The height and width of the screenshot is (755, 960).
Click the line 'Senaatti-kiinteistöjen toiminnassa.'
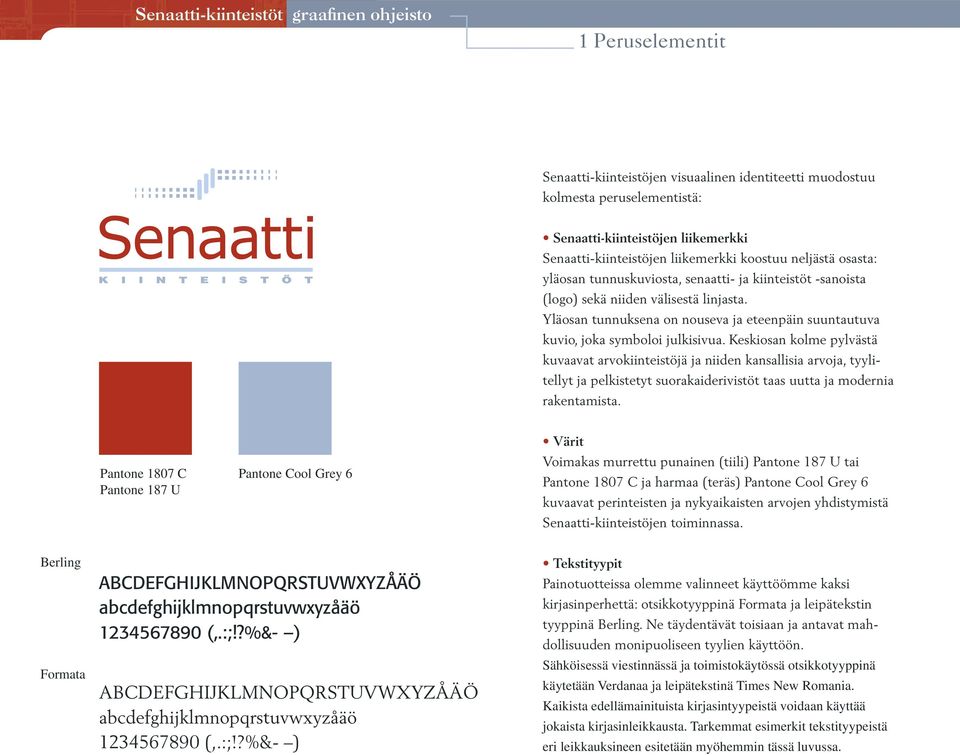point(642,523)
